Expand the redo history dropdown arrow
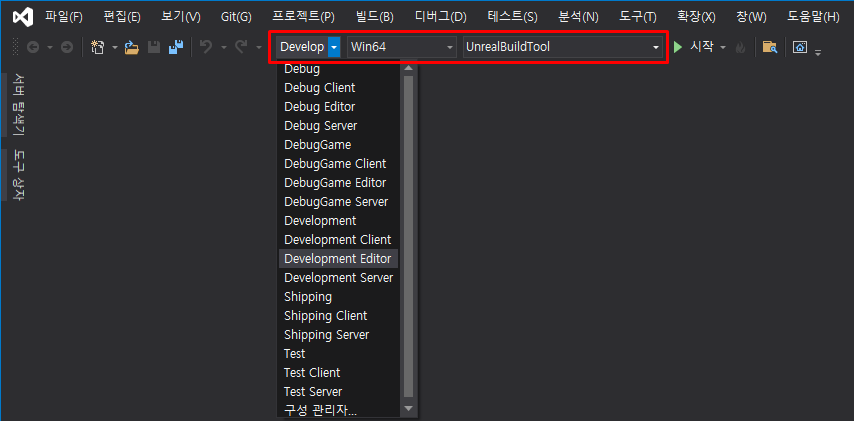 point(258,48)
